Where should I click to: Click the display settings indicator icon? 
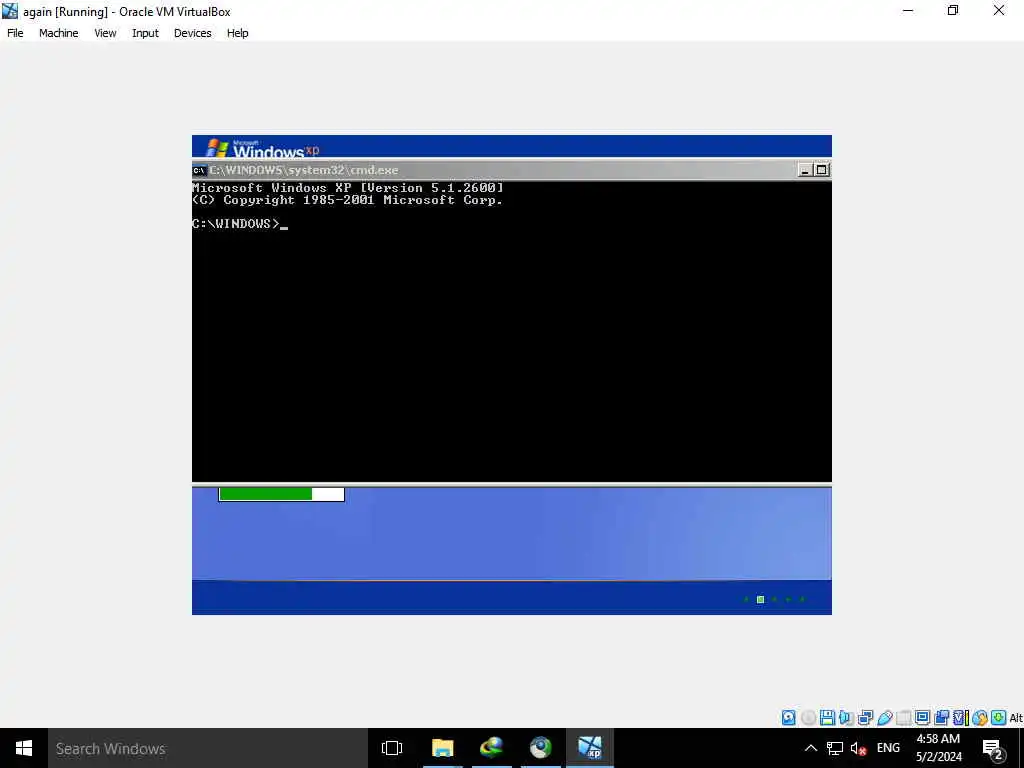pyautogui.click(x=922, y=718)
